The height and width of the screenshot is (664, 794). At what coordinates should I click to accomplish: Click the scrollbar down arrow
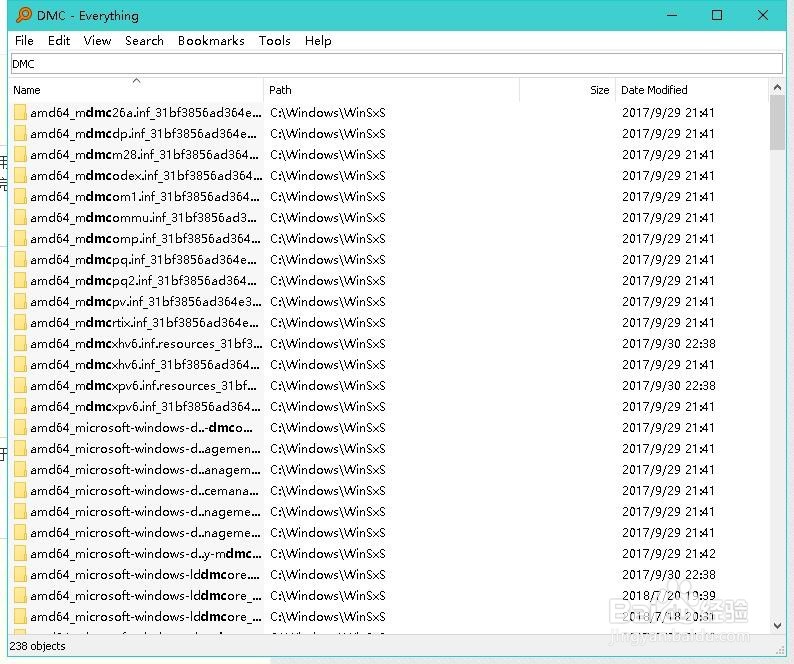777,626
